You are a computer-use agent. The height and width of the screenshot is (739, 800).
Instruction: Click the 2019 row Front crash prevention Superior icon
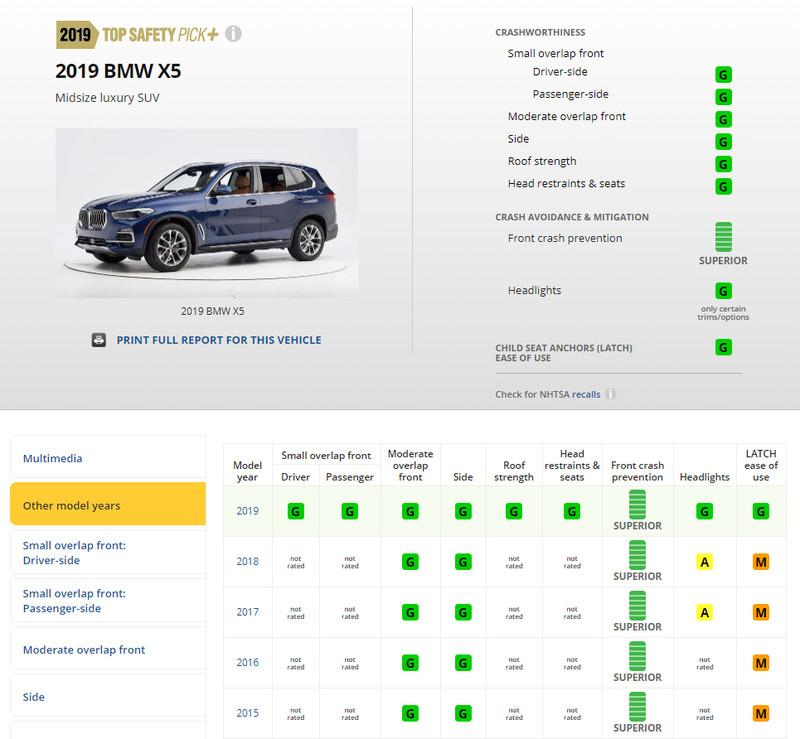pos(637,504)
